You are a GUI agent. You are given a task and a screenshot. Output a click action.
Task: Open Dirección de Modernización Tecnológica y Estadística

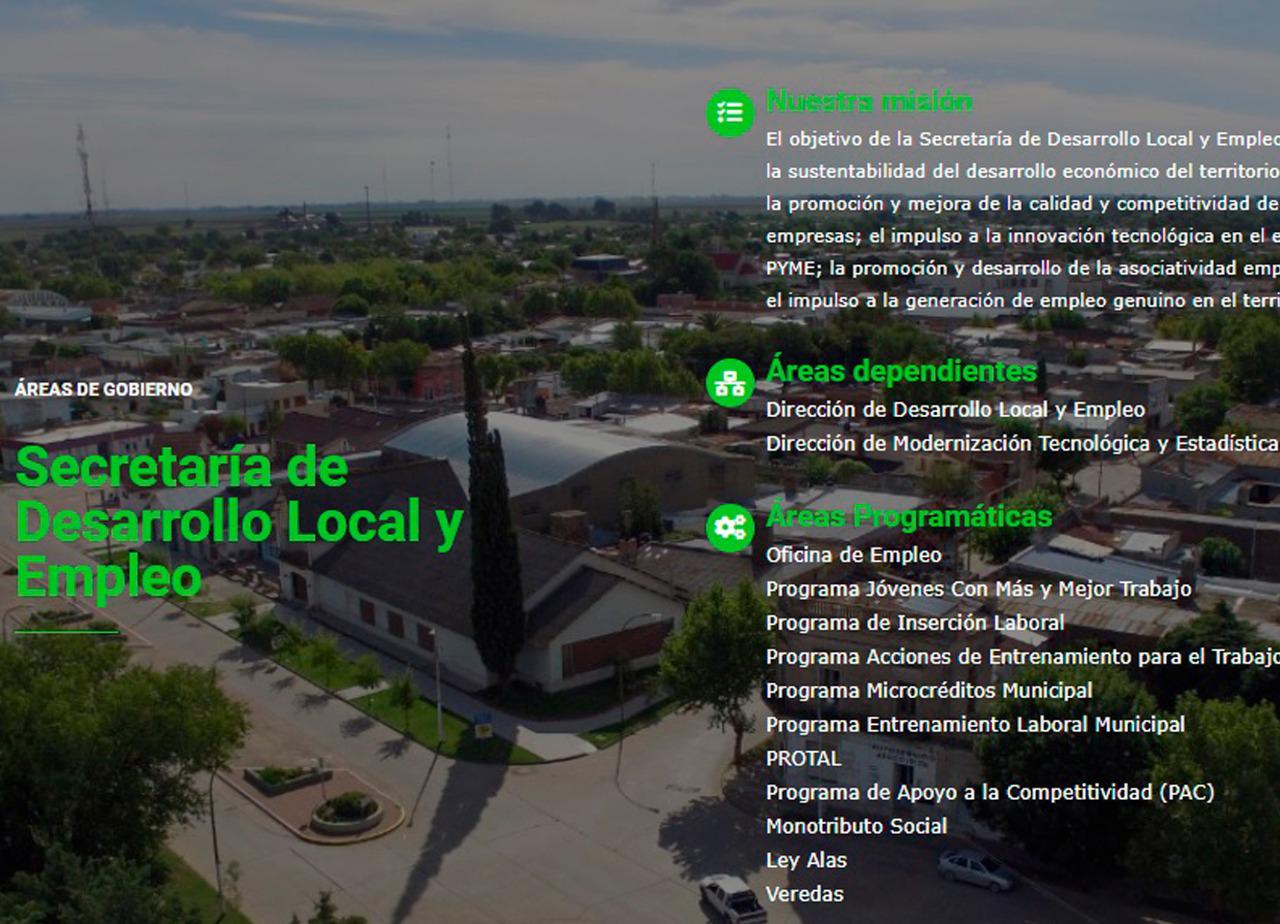click(x=1021, y=444)
